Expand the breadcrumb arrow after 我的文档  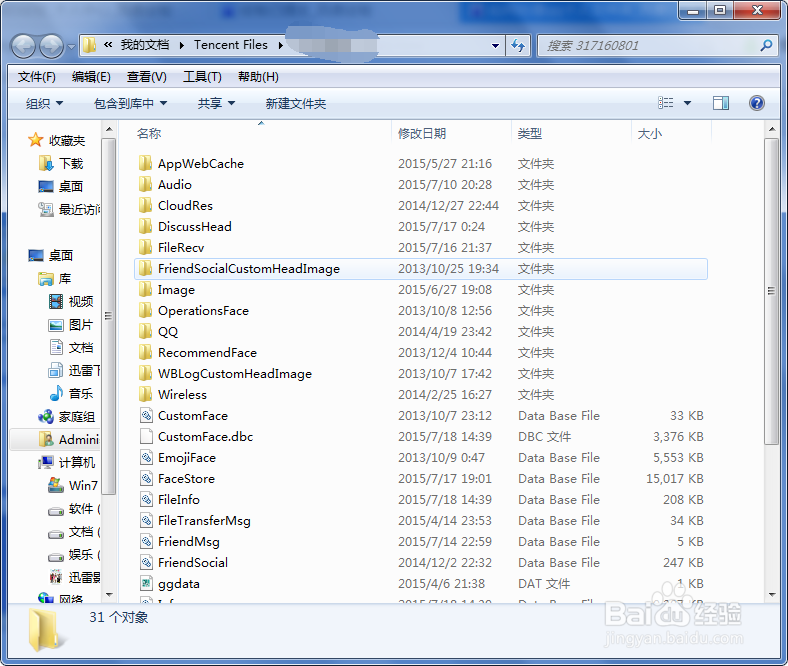point(181,45)
